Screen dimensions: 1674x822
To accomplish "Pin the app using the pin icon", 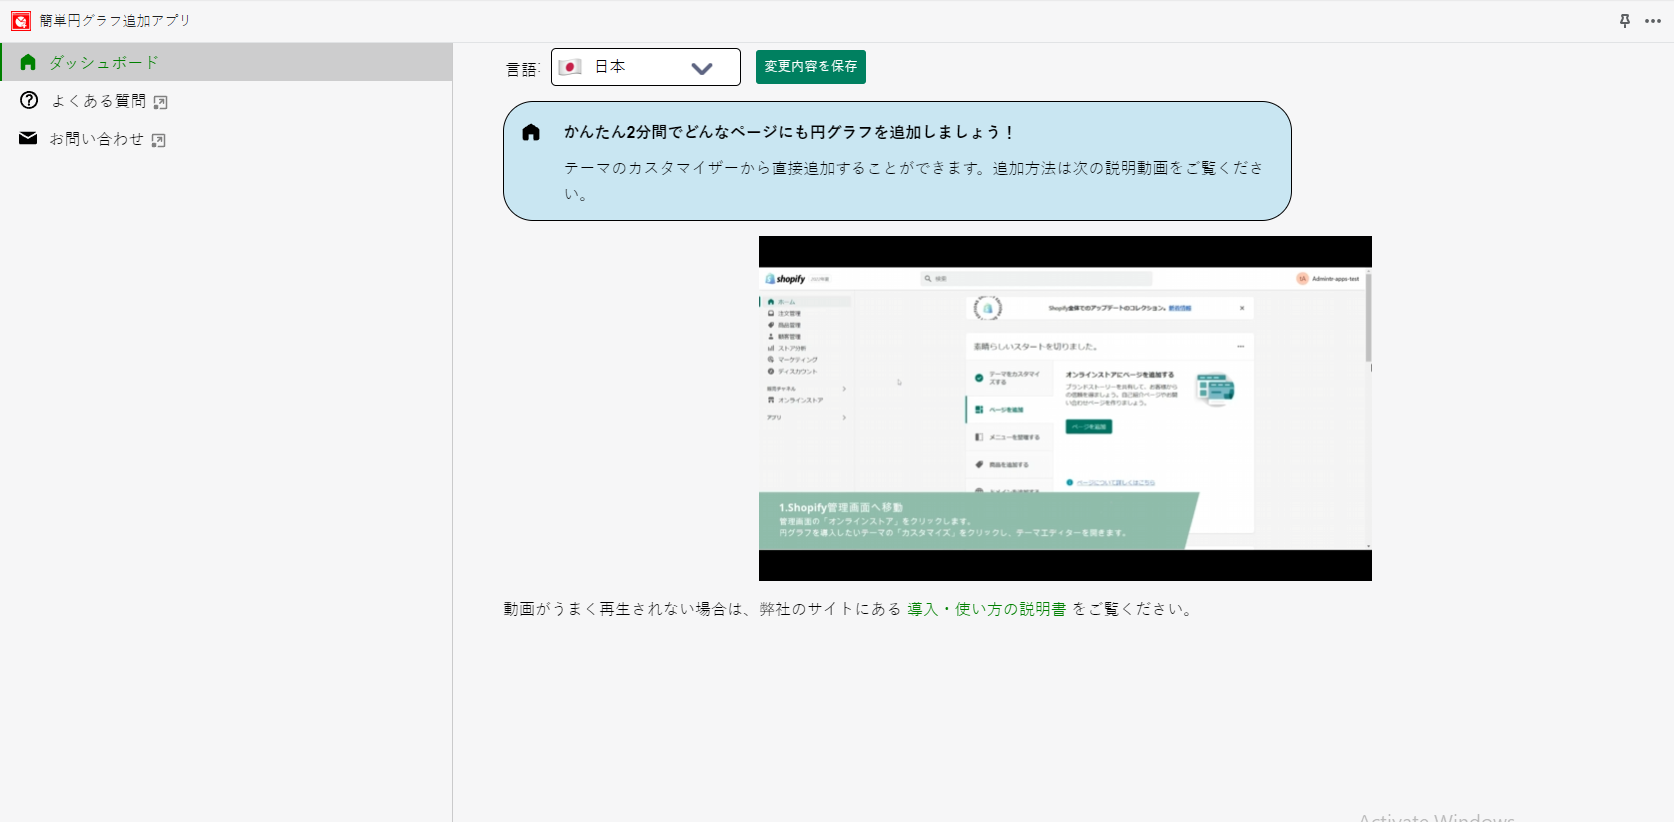I will point(1625,21).
